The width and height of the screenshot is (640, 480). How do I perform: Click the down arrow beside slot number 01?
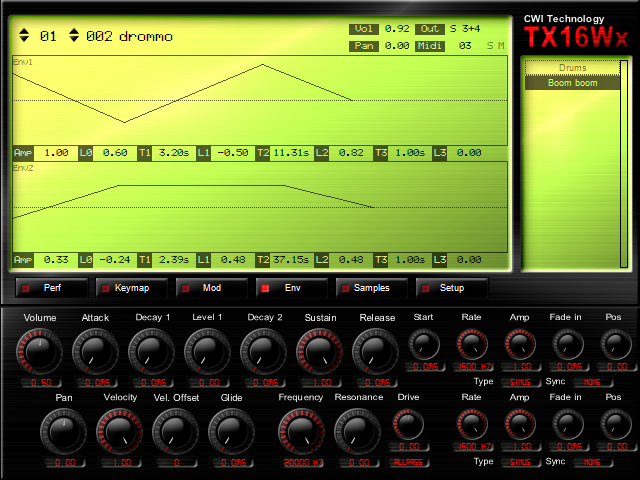click(x=24, y=39)
